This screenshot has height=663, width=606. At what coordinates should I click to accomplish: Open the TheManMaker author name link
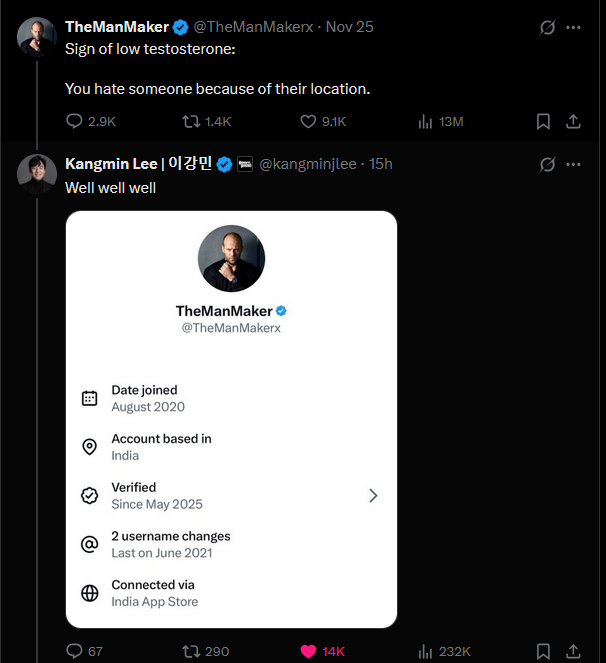point(116,27)
